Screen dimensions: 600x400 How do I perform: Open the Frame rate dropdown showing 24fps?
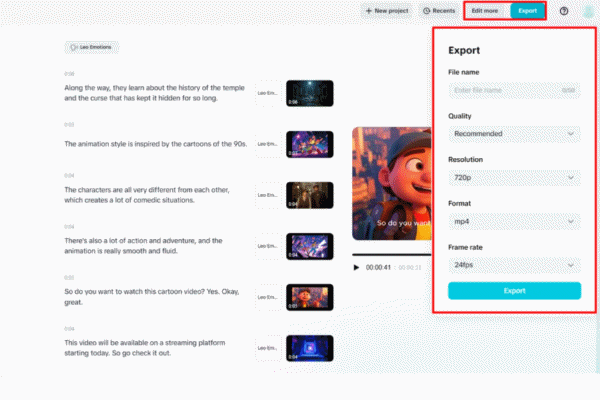514,265
